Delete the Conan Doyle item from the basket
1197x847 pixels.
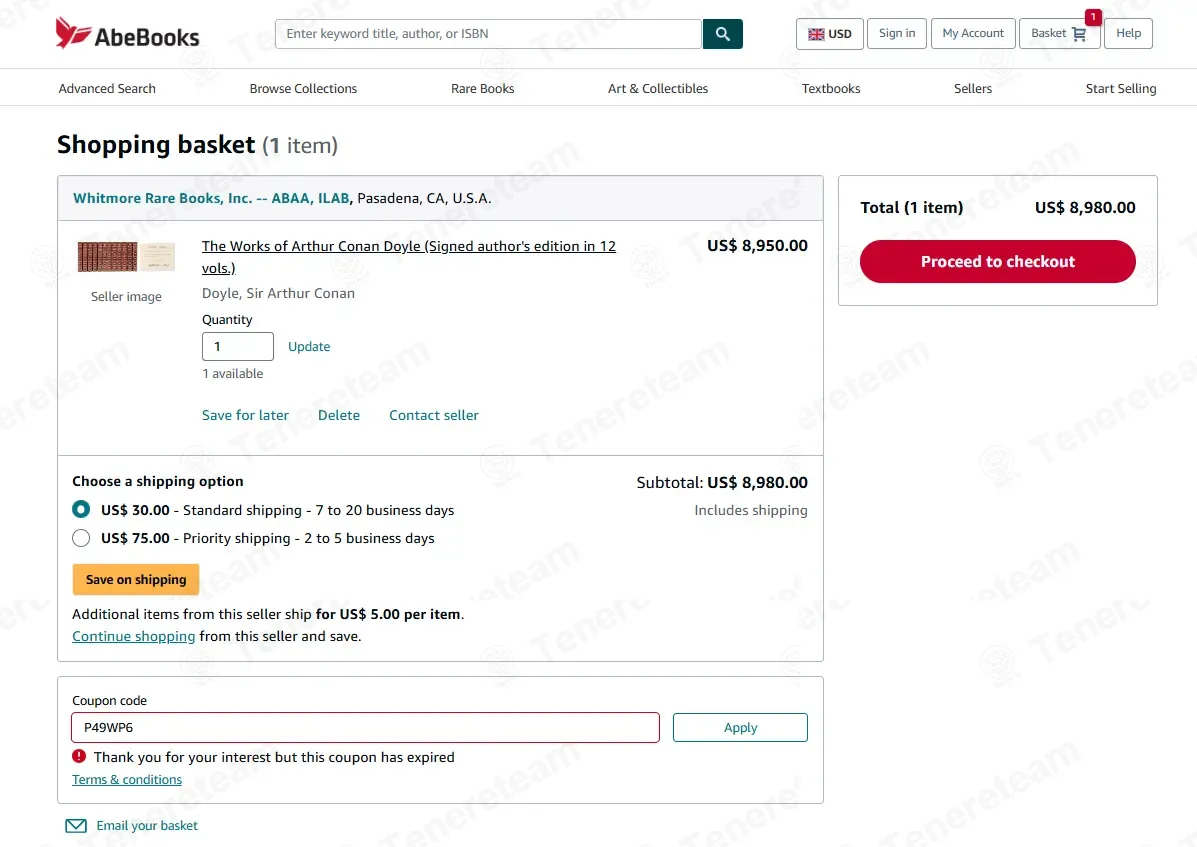(339, 415)
